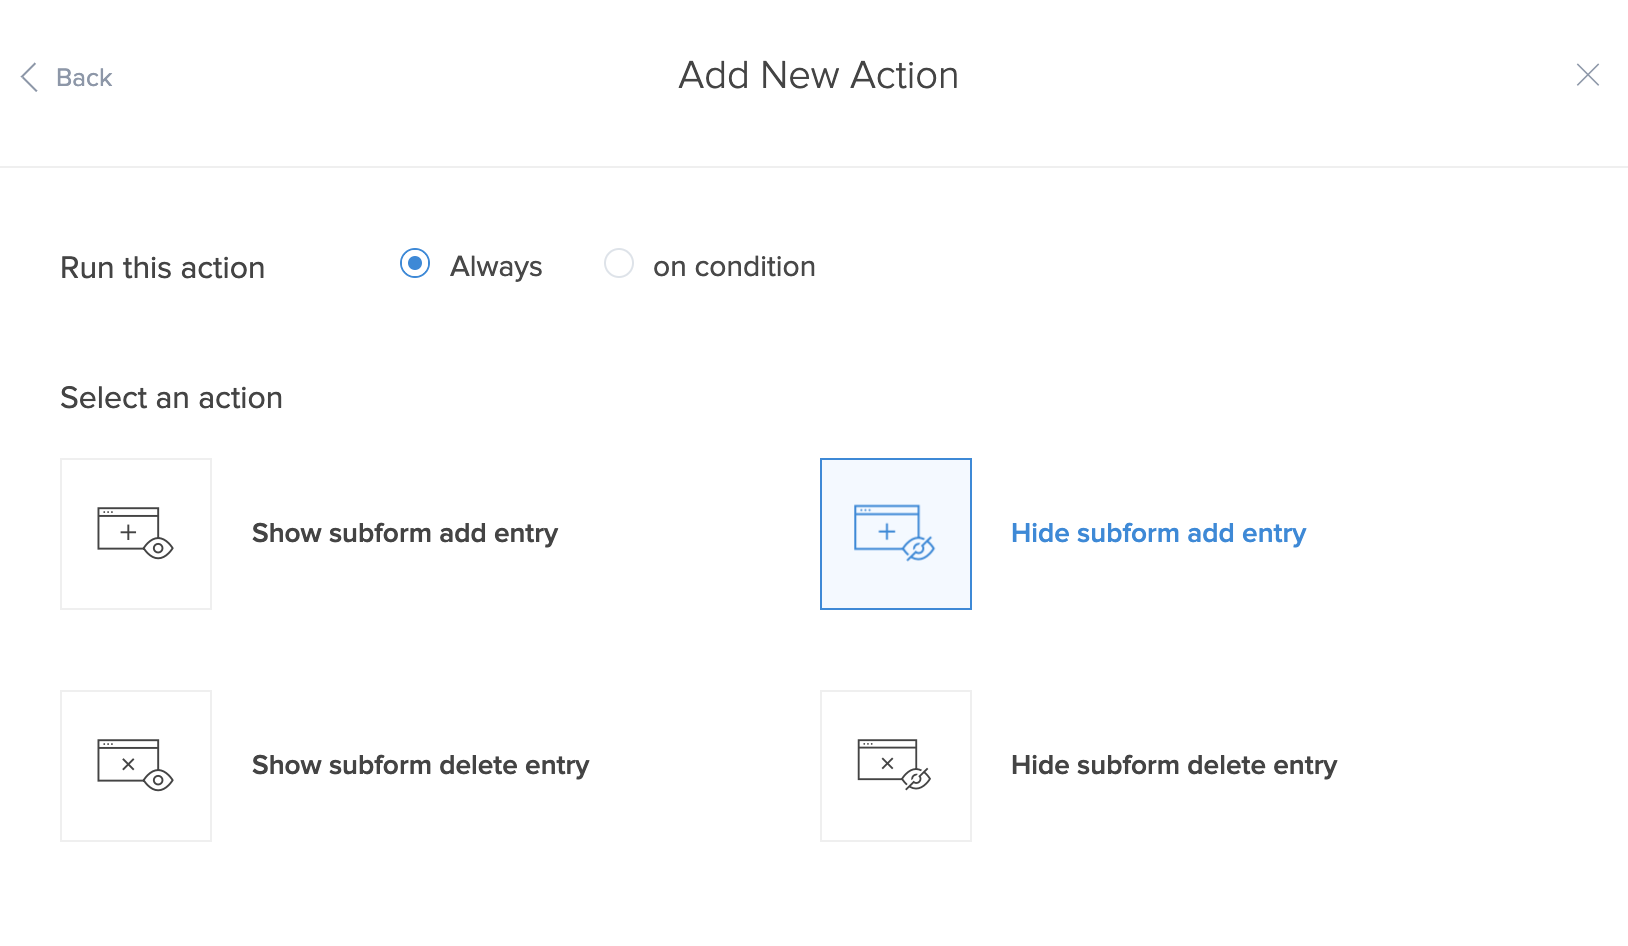Go back via the Back text link
Image resolution: width=1628 pixels, height=946 pixels.
[x=84, y=78]
